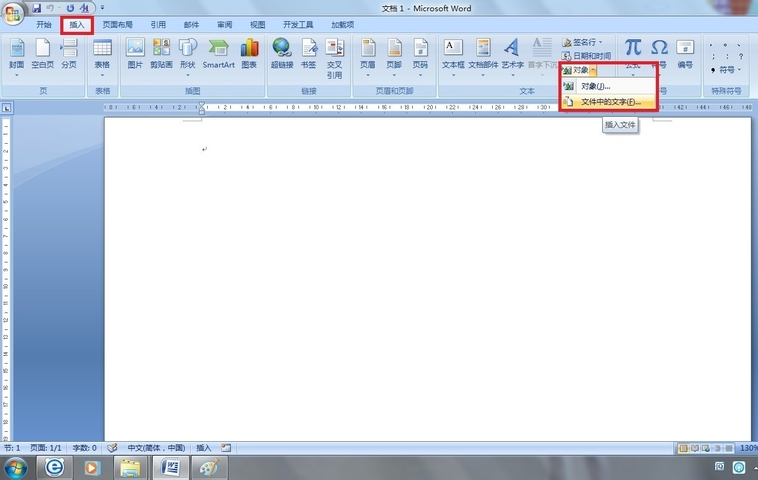Click the 签名行 button
Image resolution: width=758 pixels, height=480 pixels.
tap(583, 43)
